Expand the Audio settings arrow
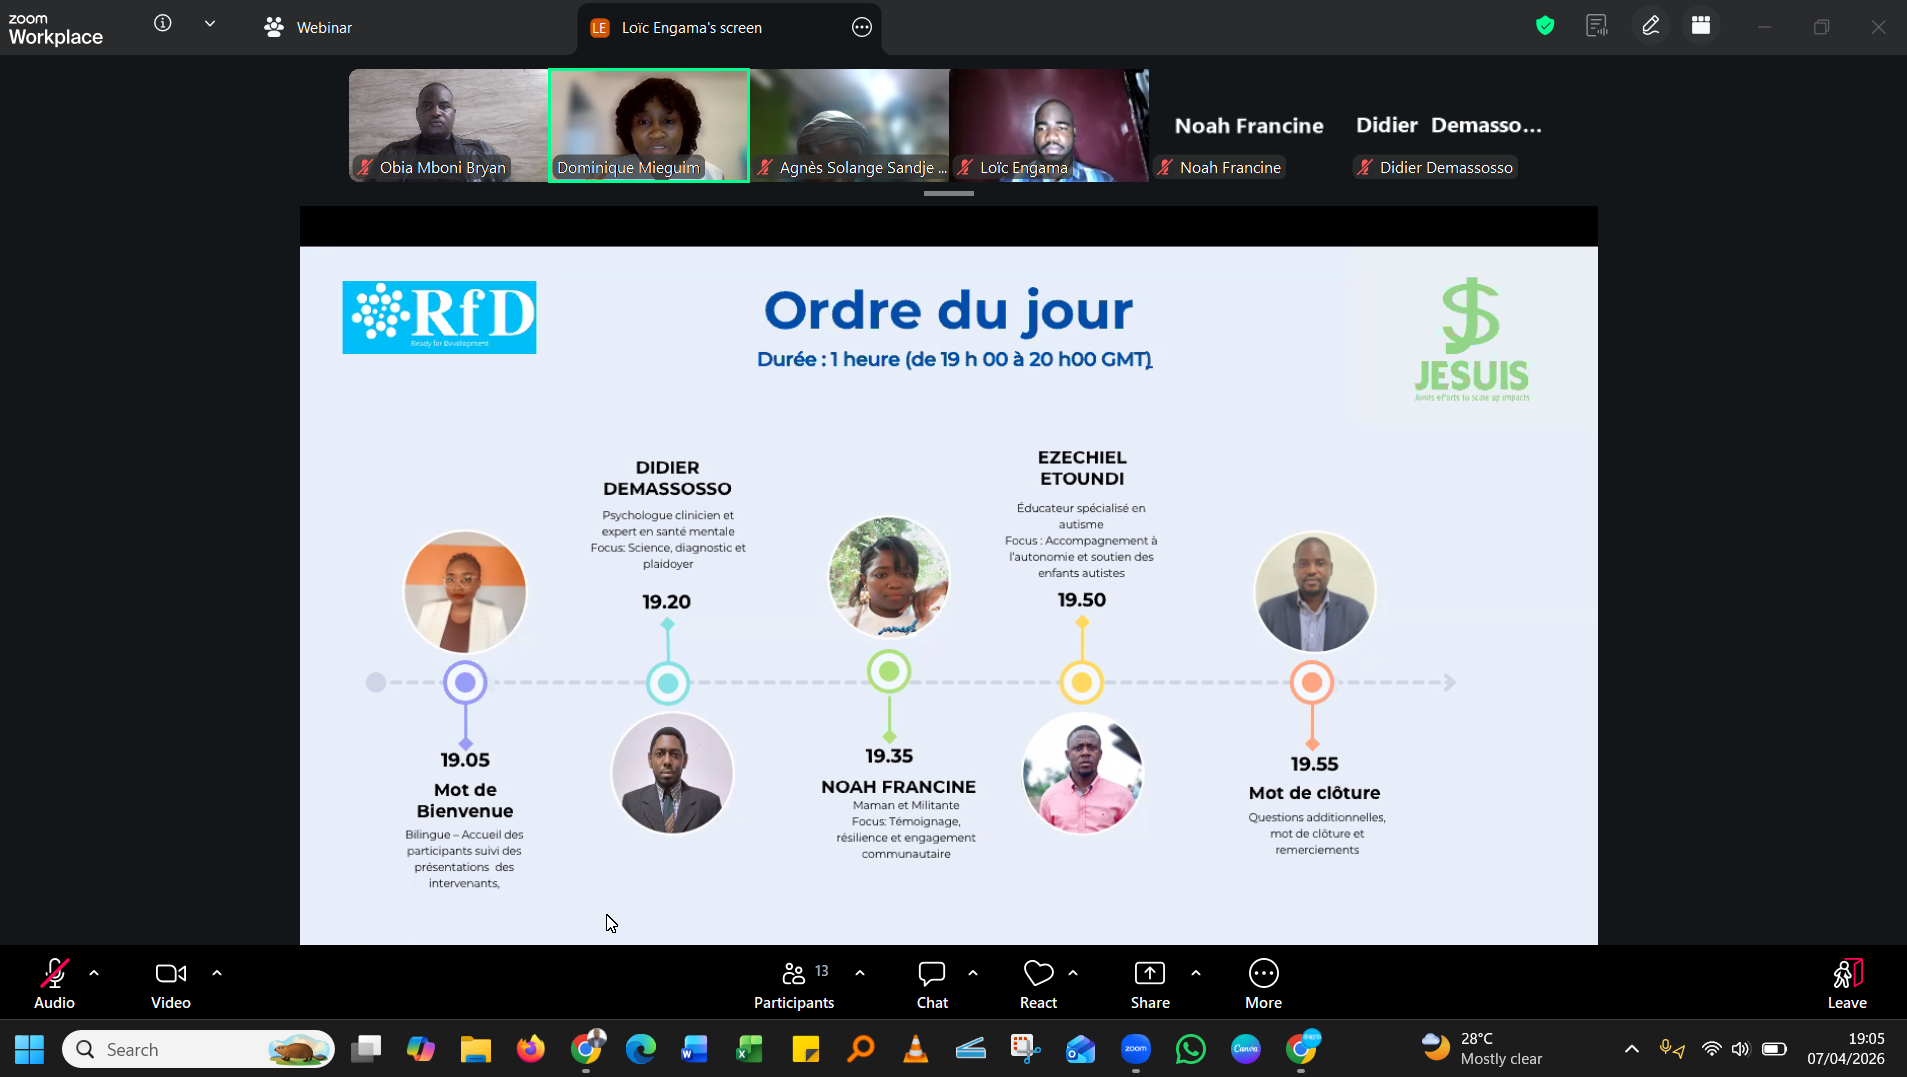This screenshot has width=1907, height=1077. tap(94, 973)
